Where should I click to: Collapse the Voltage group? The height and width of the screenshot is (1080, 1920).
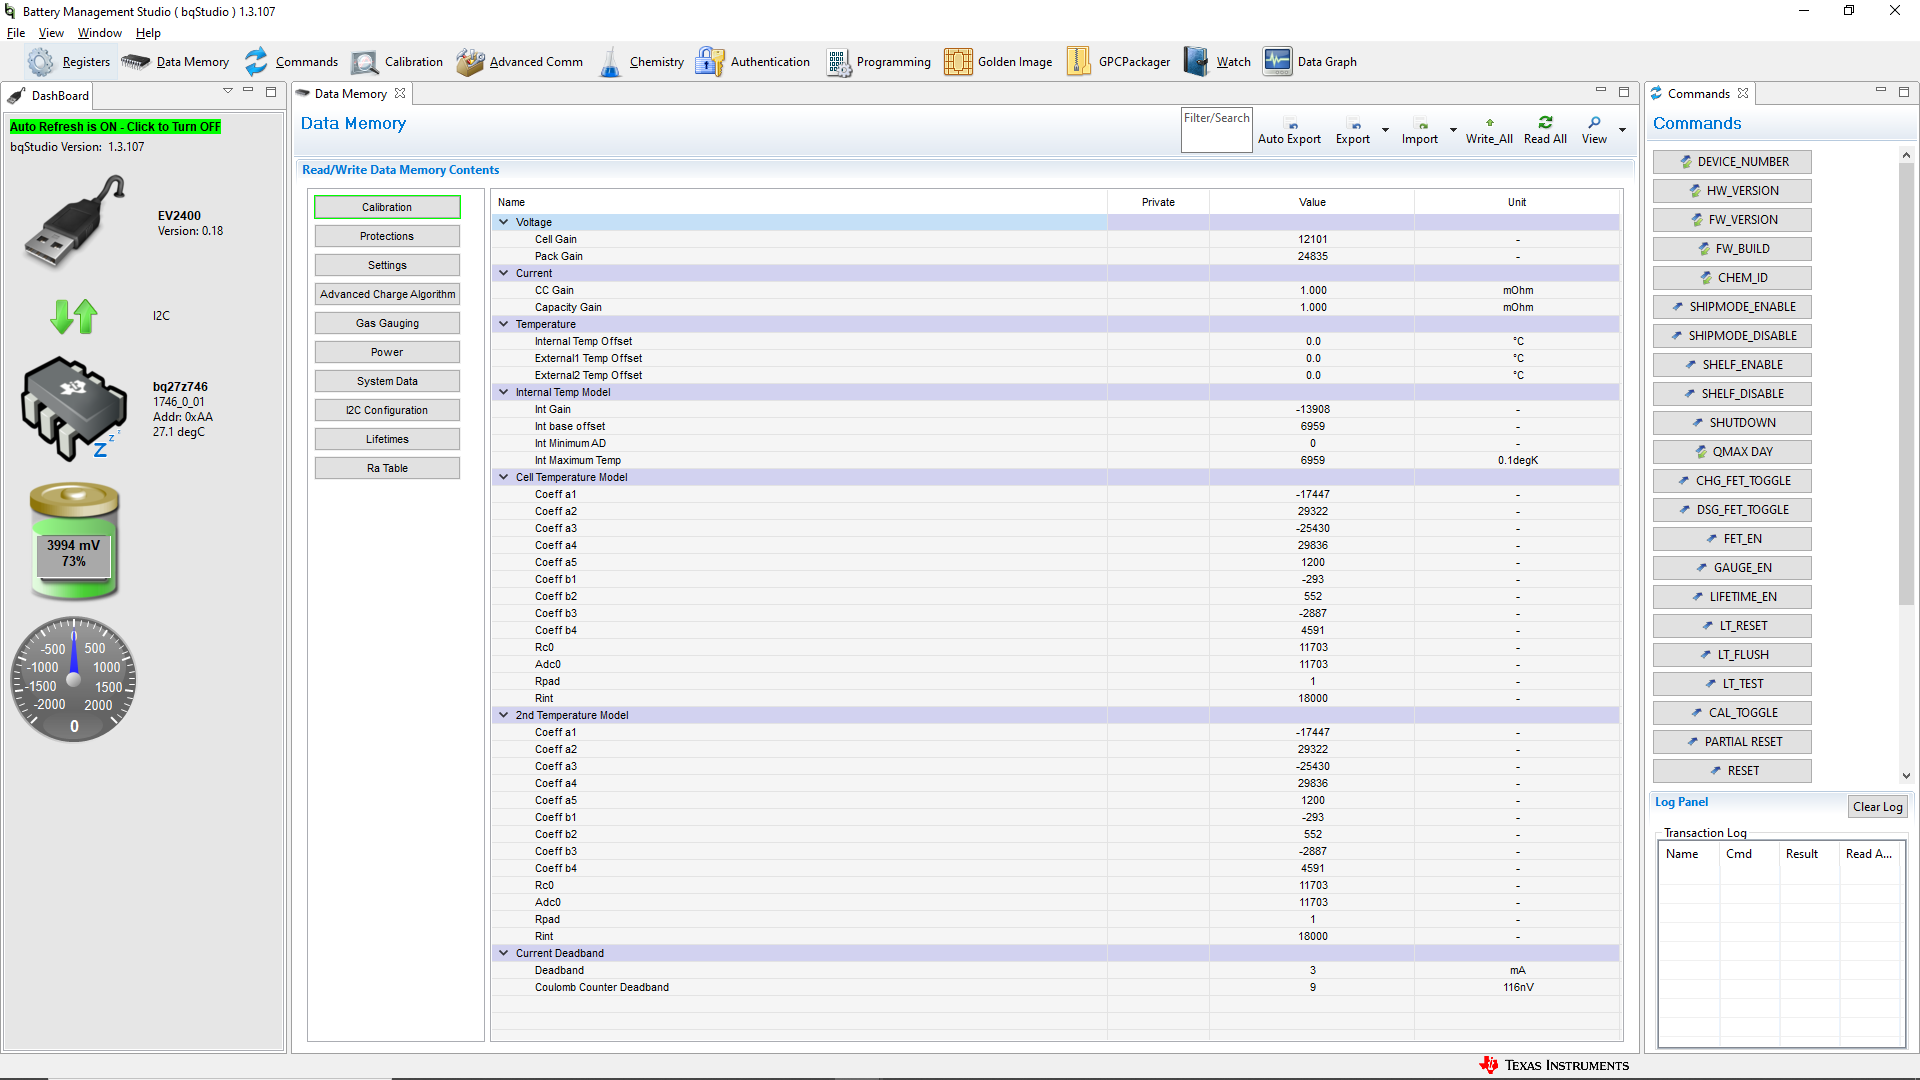pyautogui.click(x=504, y=222)
